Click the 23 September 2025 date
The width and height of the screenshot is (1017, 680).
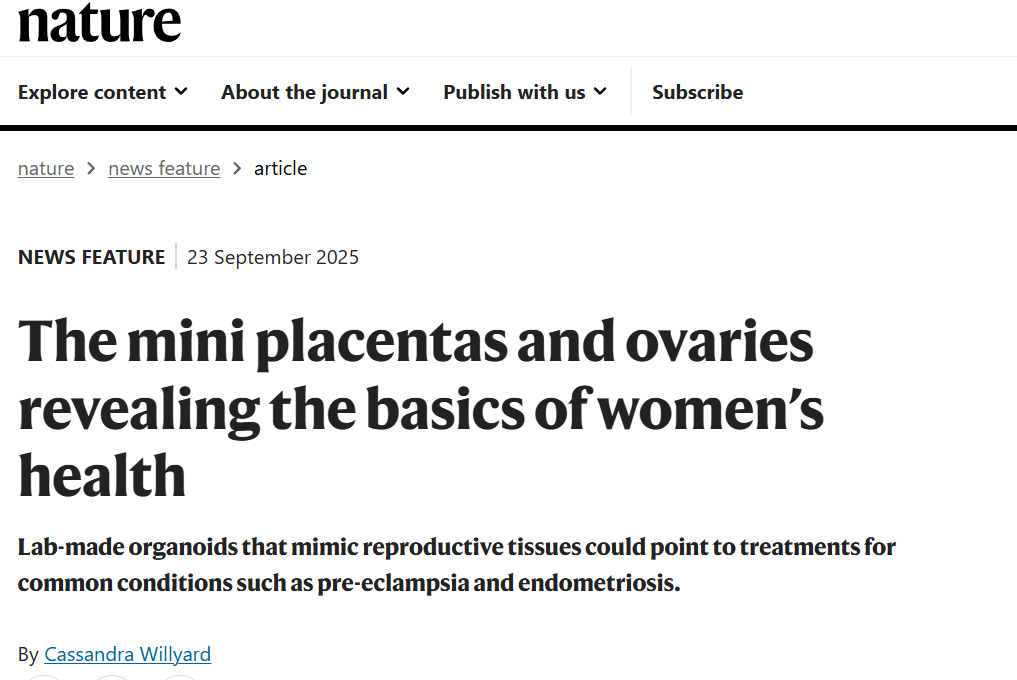272,257
